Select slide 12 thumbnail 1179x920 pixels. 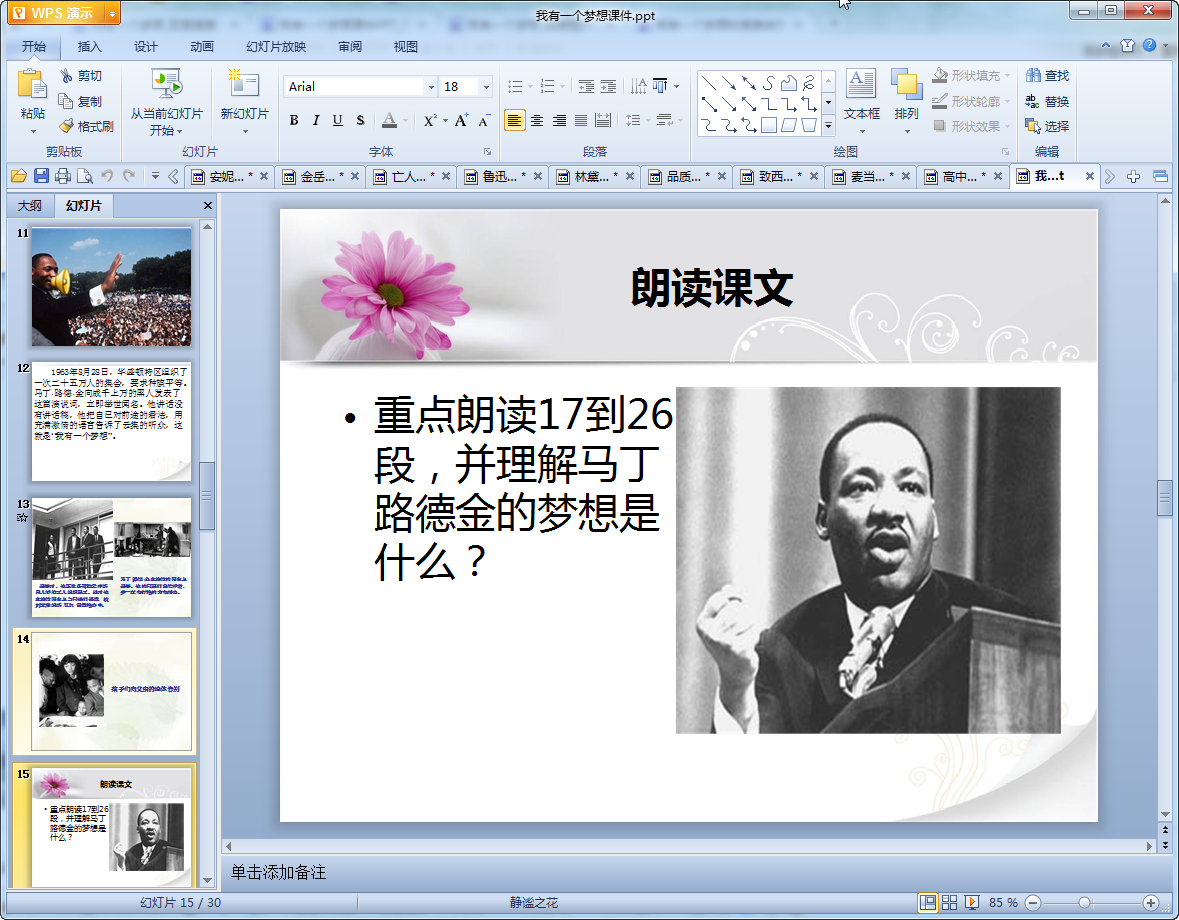click(x=111, y=422)
